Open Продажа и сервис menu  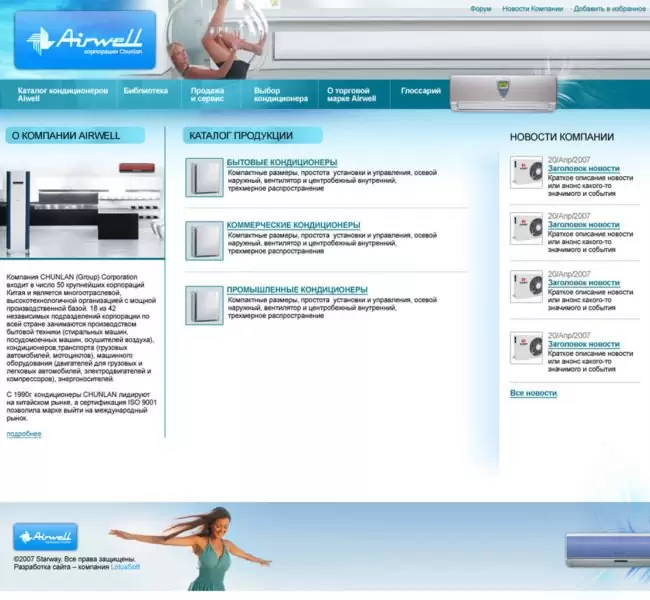point(207,95)
